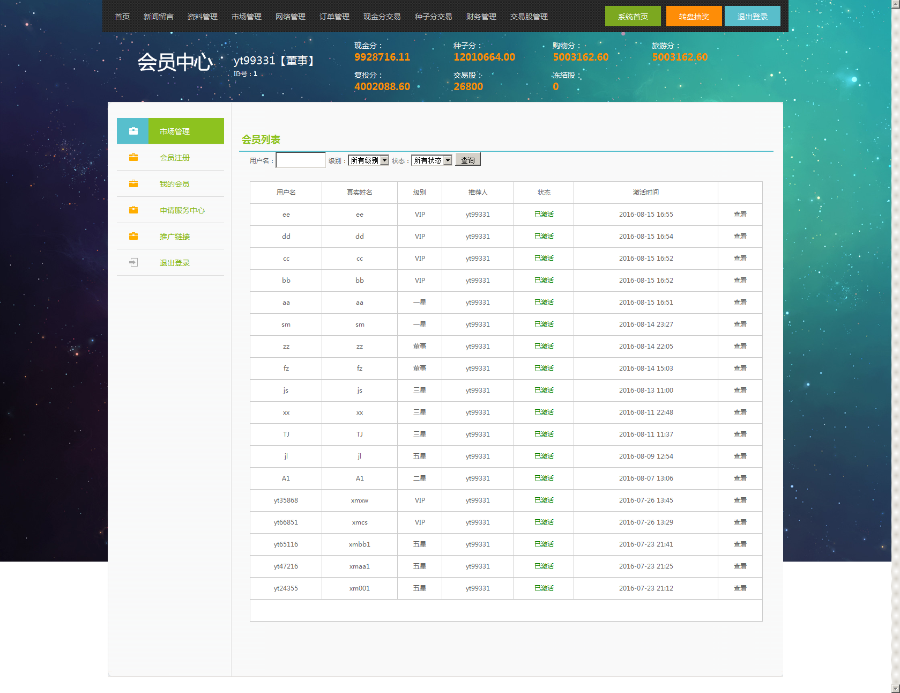
Task: Open the 级别 level filter dropdown
Action: pos(368,160)
